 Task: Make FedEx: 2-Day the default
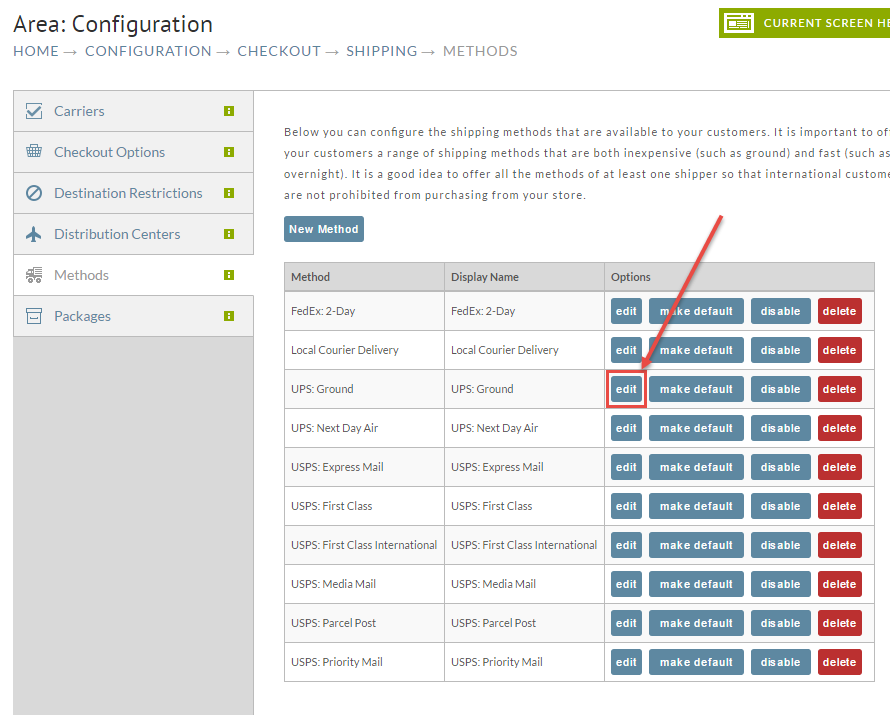point(696,311)
